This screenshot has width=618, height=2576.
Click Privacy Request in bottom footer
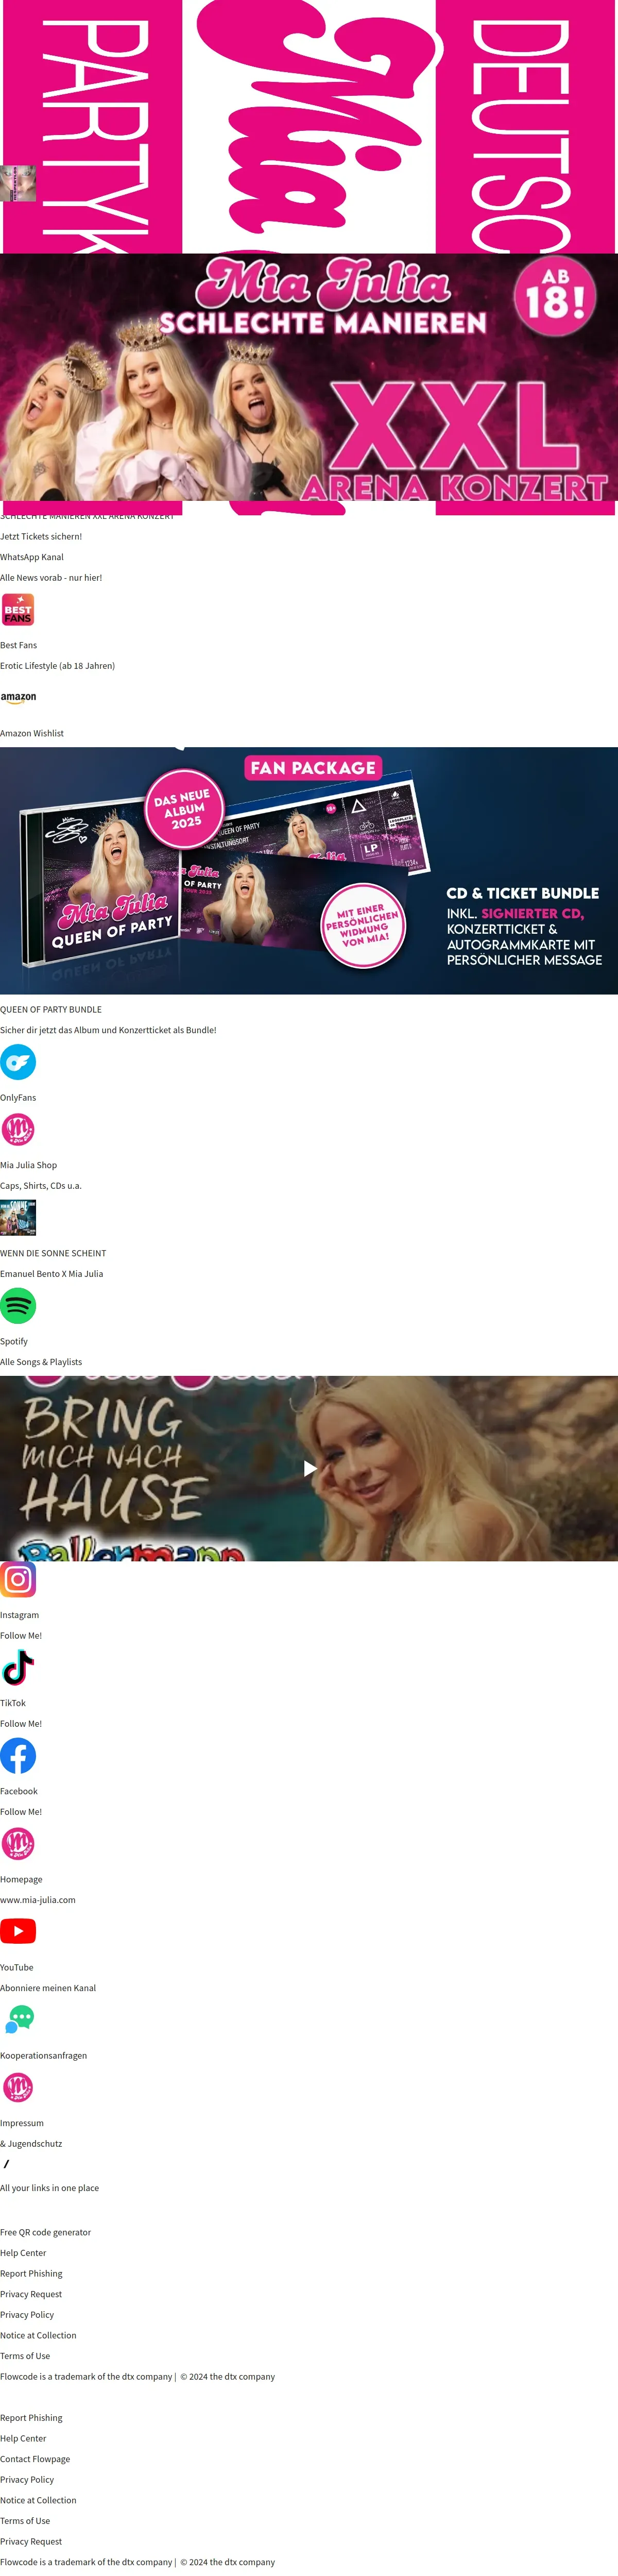tap(31, 2541)
